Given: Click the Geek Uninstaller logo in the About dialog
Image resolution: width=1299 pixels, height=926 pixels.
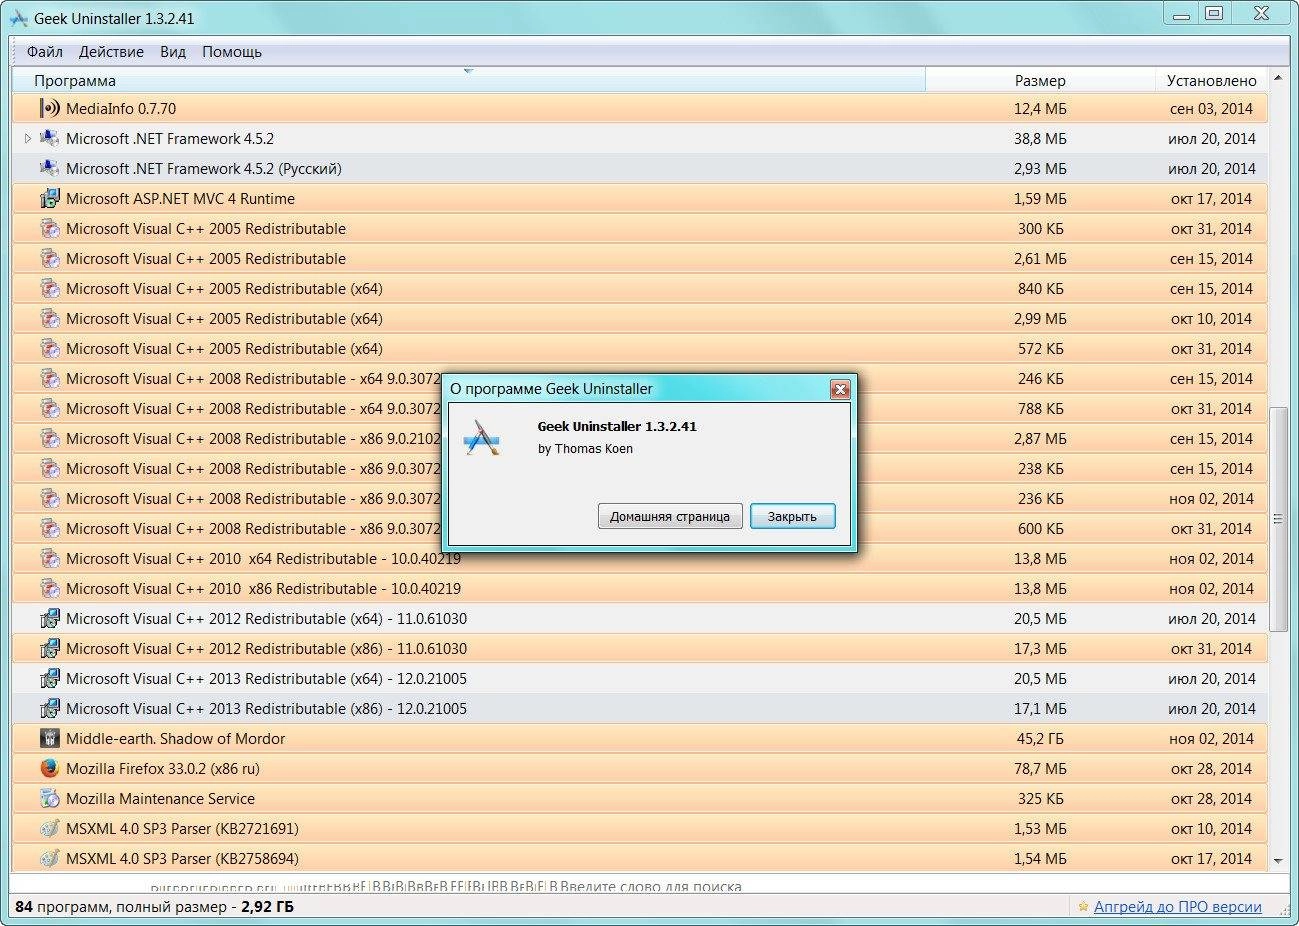Looking at the screenshot, I should click(x=482, y=438).
